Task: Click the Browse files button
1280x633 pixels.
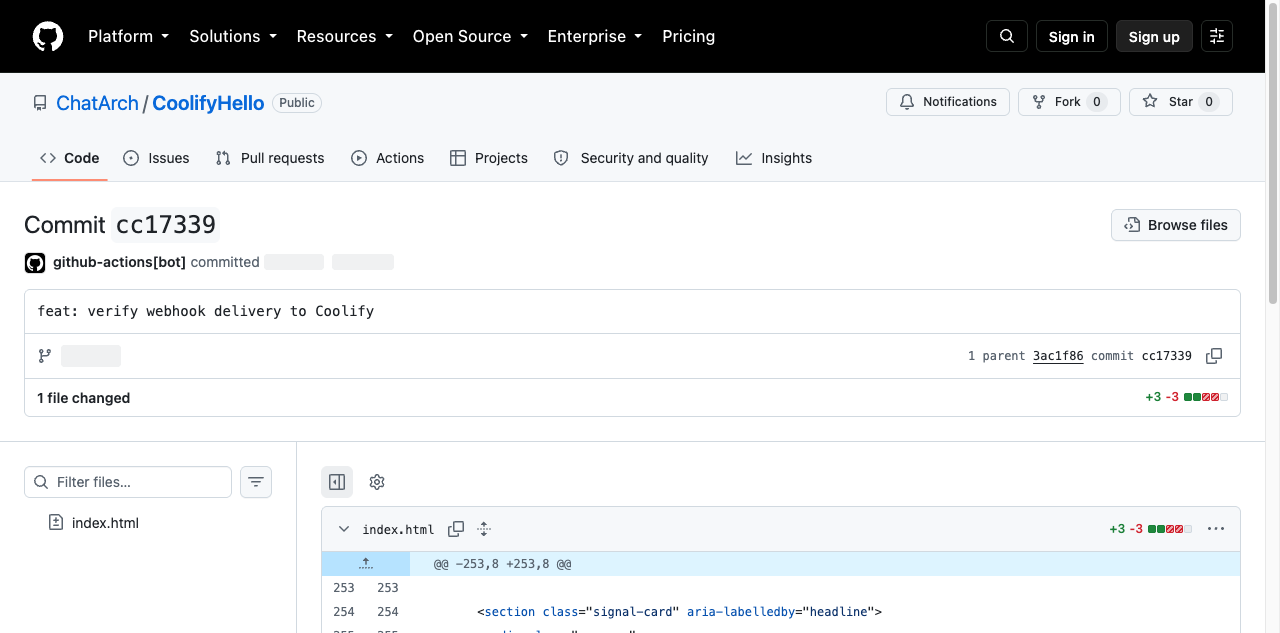Action: click(1176, 225)
